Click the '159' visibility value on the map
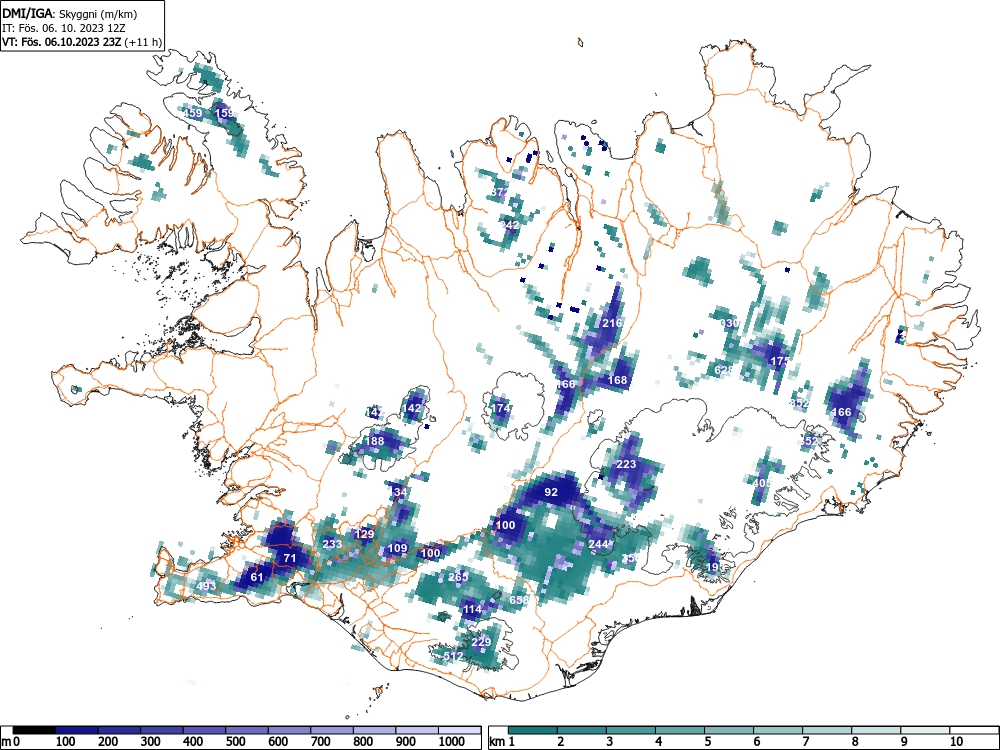Image resolution: width=1000 pixels, height=750 pixels. click(x=224, y=114)
